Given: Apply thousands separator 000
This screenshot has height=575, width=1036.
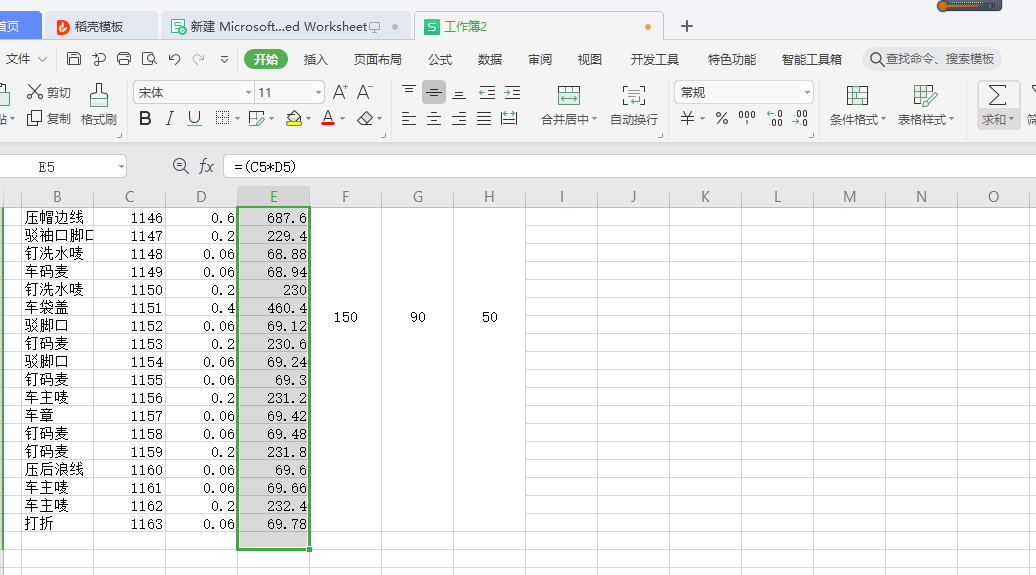Looking at the screenshot, I should (x=747, y=118).
